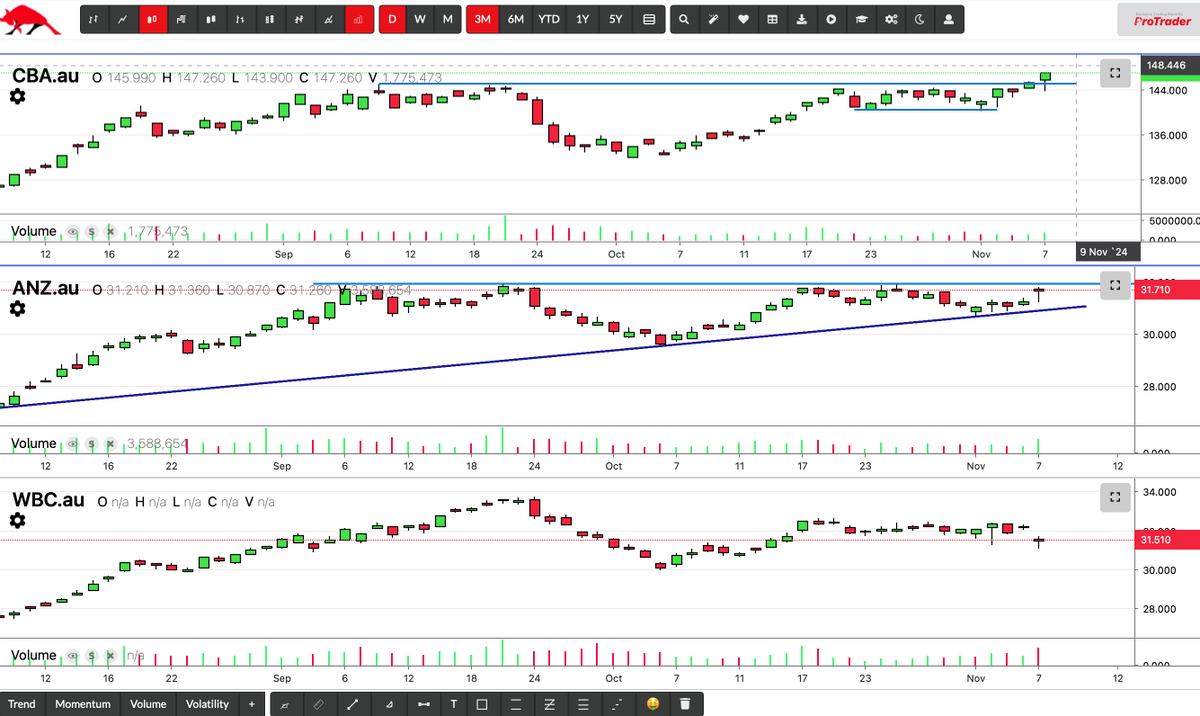The image size is (1200, 716).
Task: Click the download chart icon
Action: tap(802, 19)
